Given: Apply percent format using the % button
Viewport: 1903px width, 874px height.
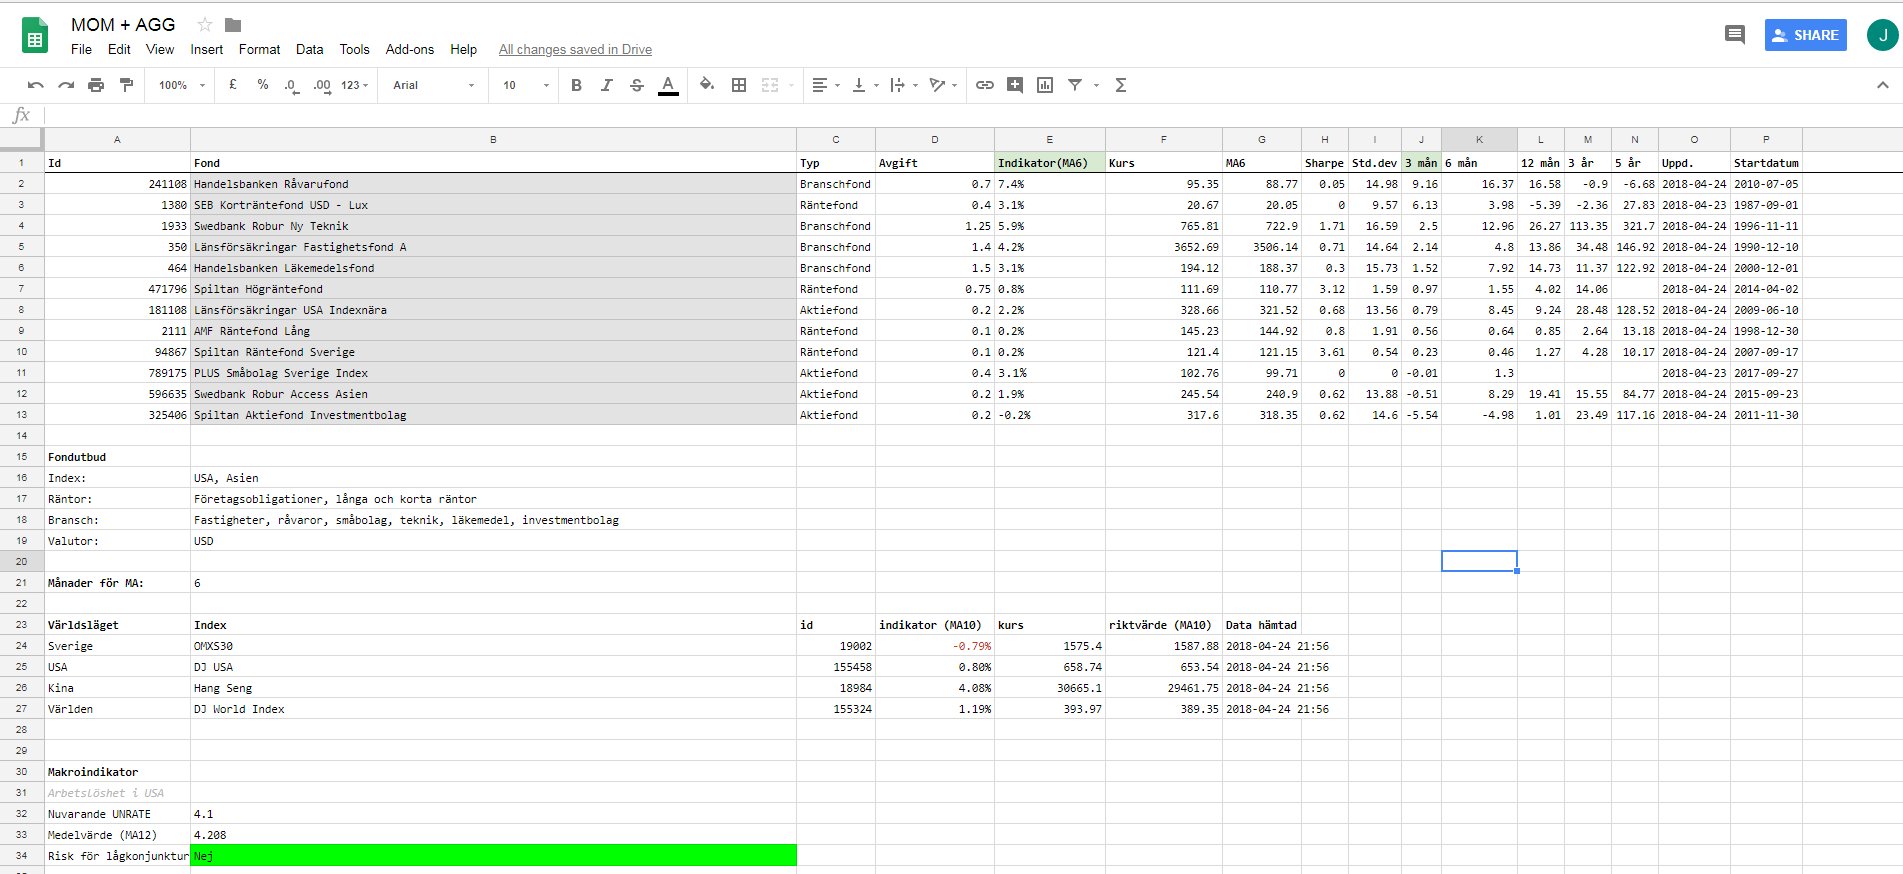Looking at the screenshot, I should (263, 85).
